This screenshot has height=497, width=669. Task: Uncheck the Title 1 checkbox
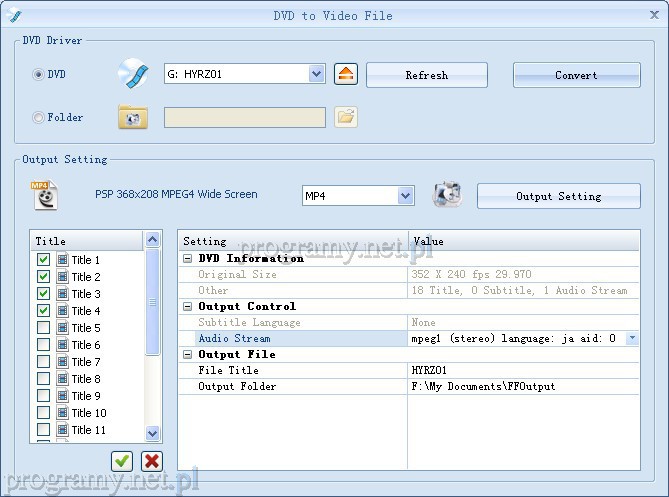[43, 260]
